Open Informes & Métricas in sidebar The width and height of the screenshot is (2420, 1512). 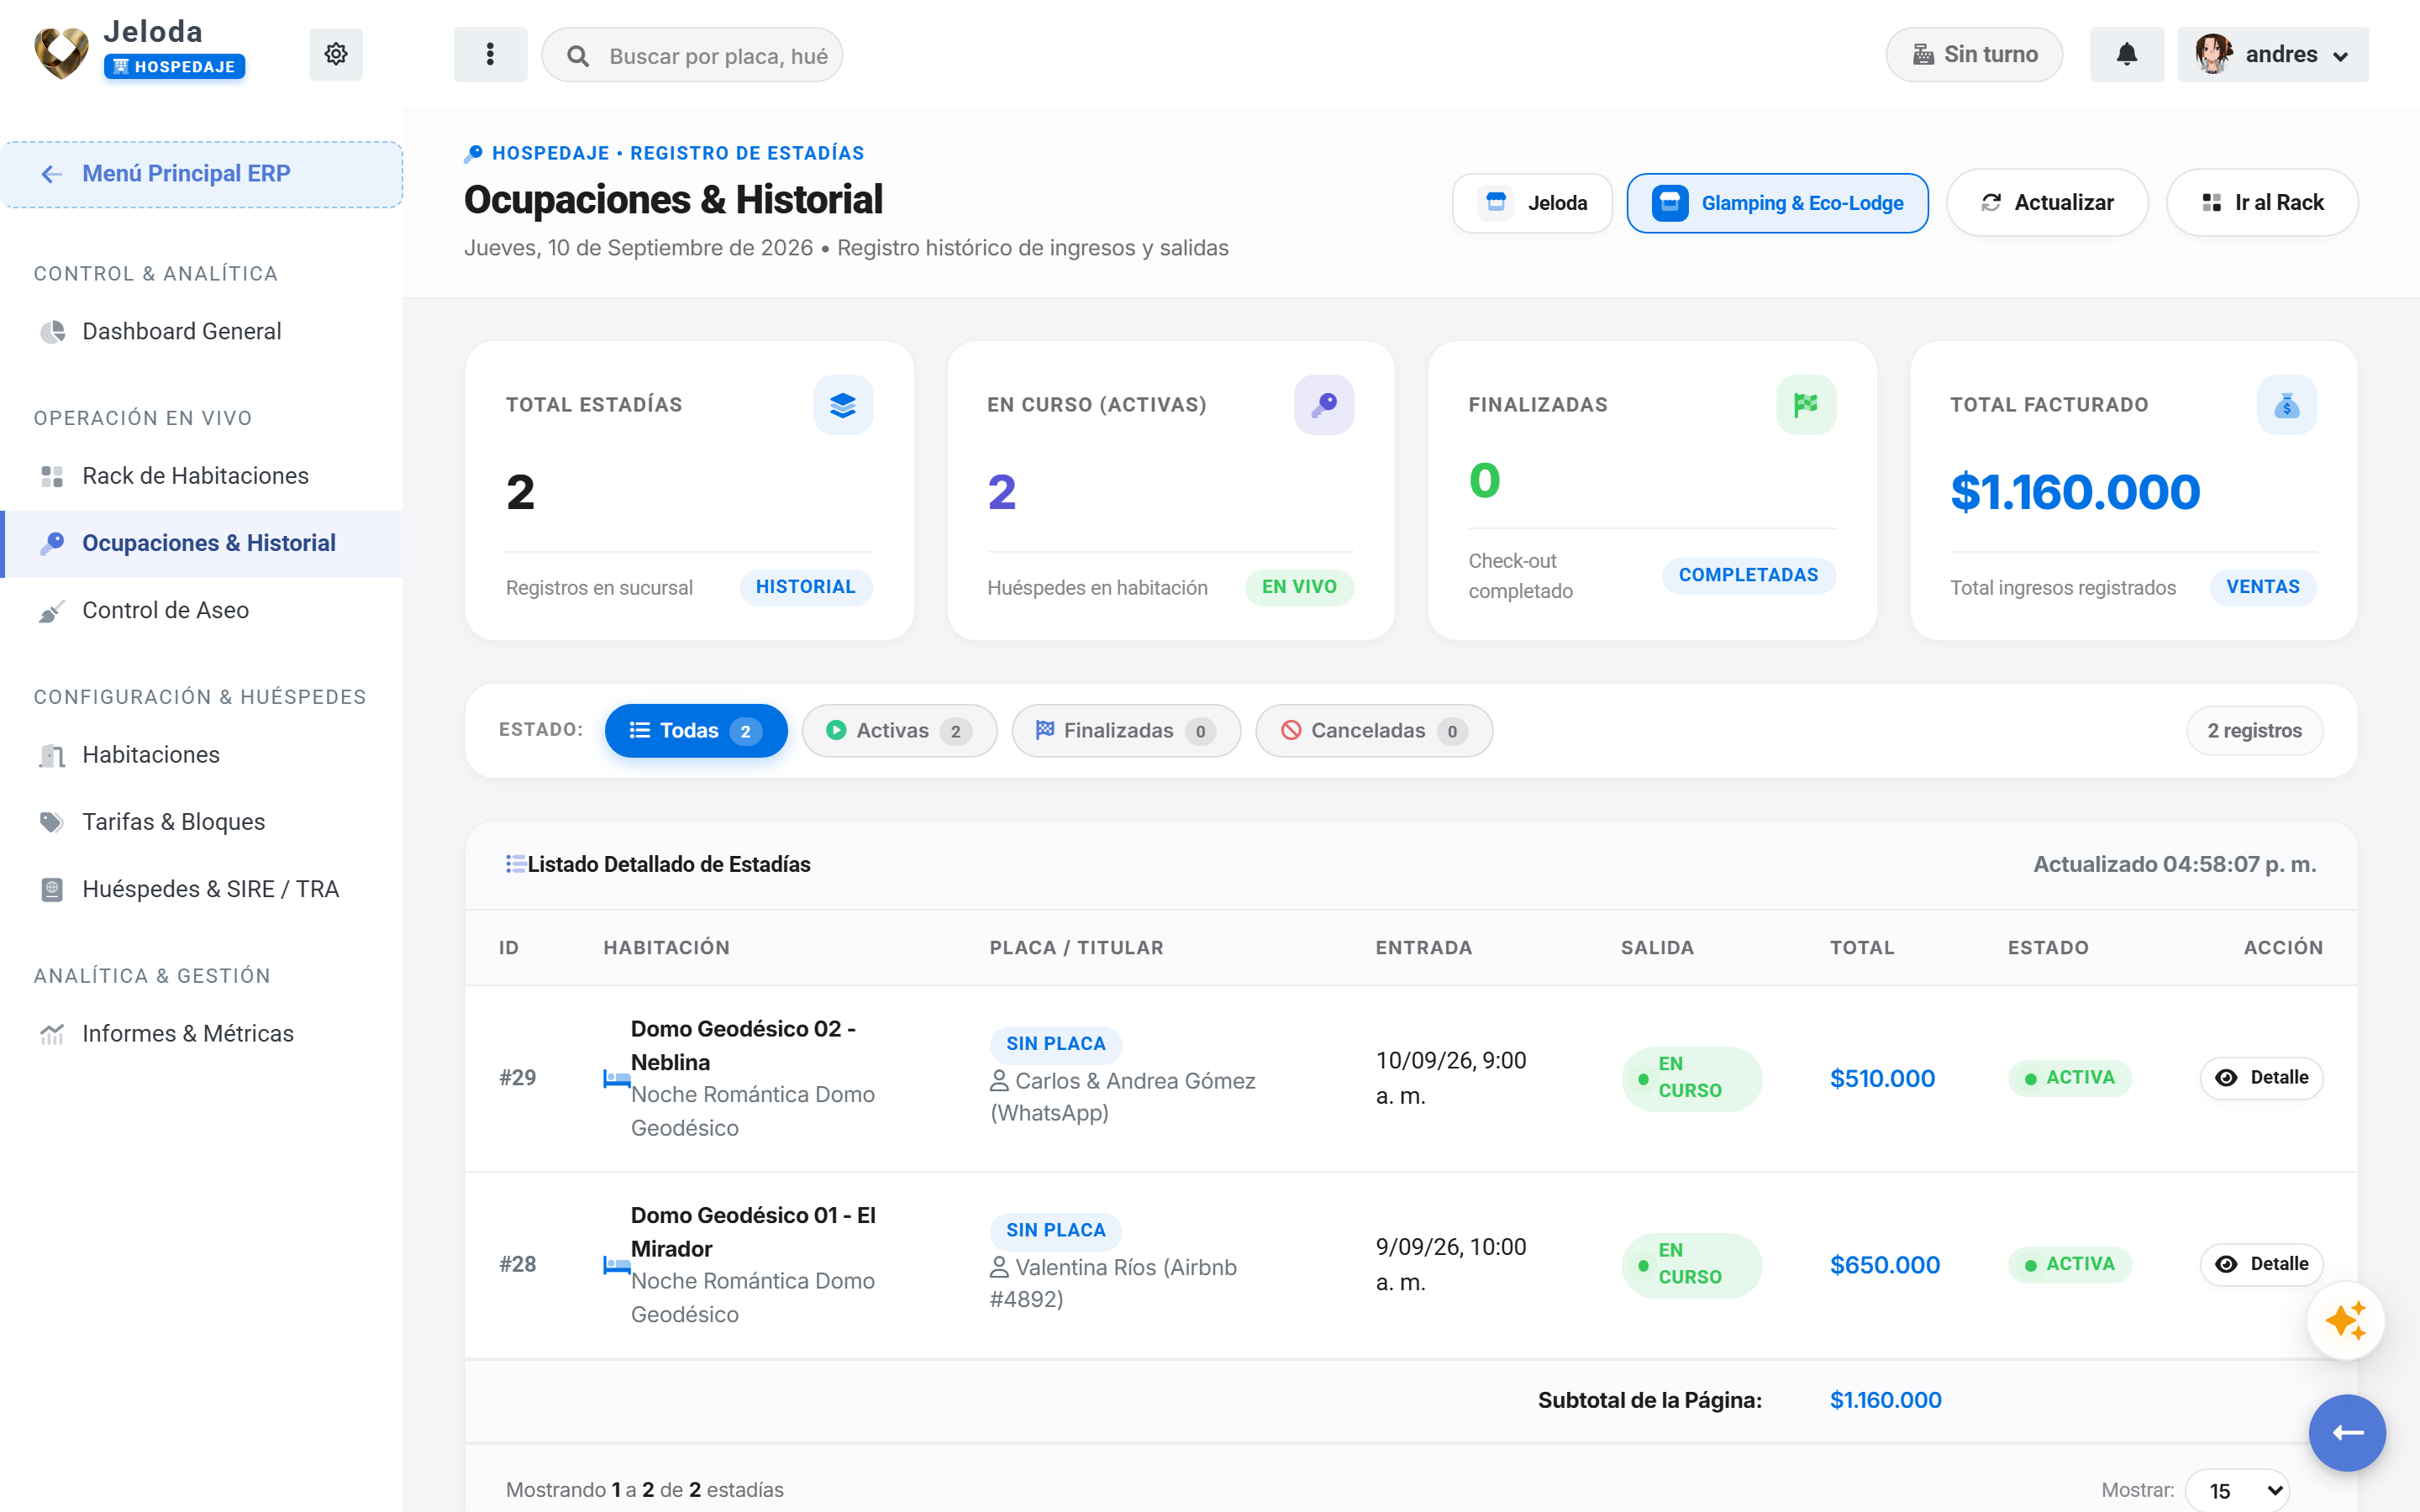(x=202, y=1033)
